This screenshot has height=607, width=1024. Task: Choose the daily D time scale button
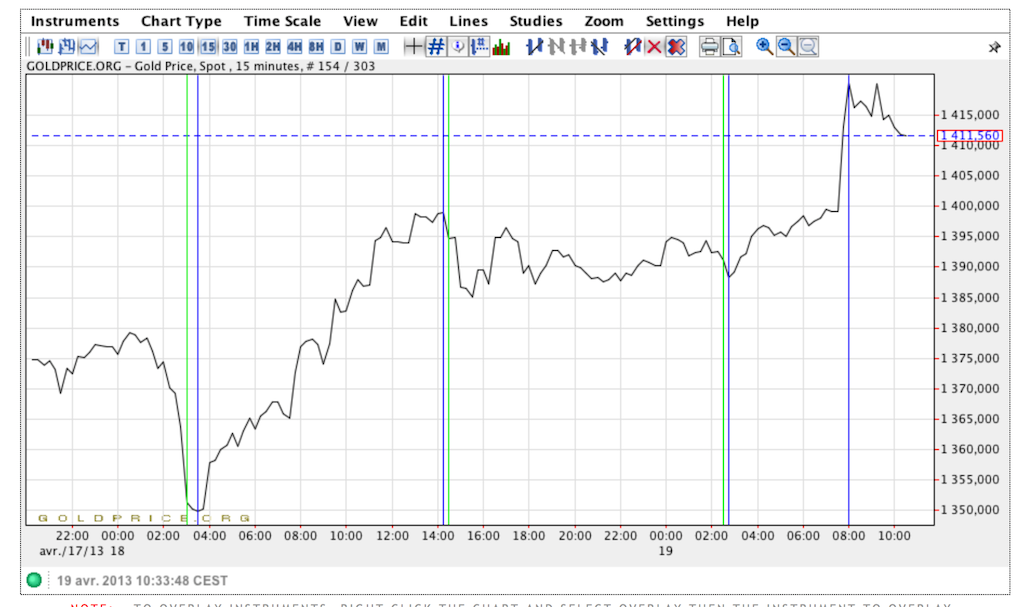click(x=338, y=46)
